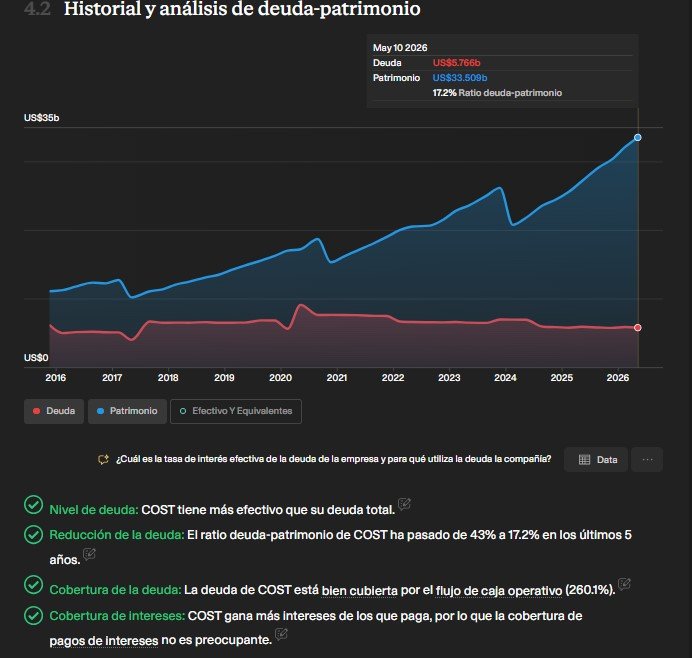Screen dimensions: 692x658
Task: Open the flujo de caja operativo link
Action: pos(499,590)
